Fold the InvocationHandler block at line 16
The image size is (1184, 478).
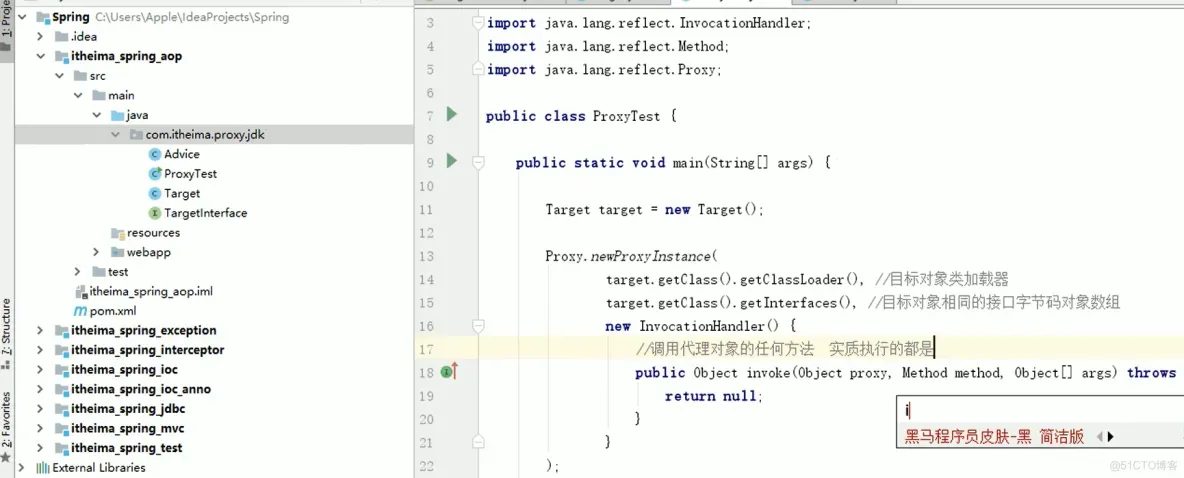click(477, 325)
